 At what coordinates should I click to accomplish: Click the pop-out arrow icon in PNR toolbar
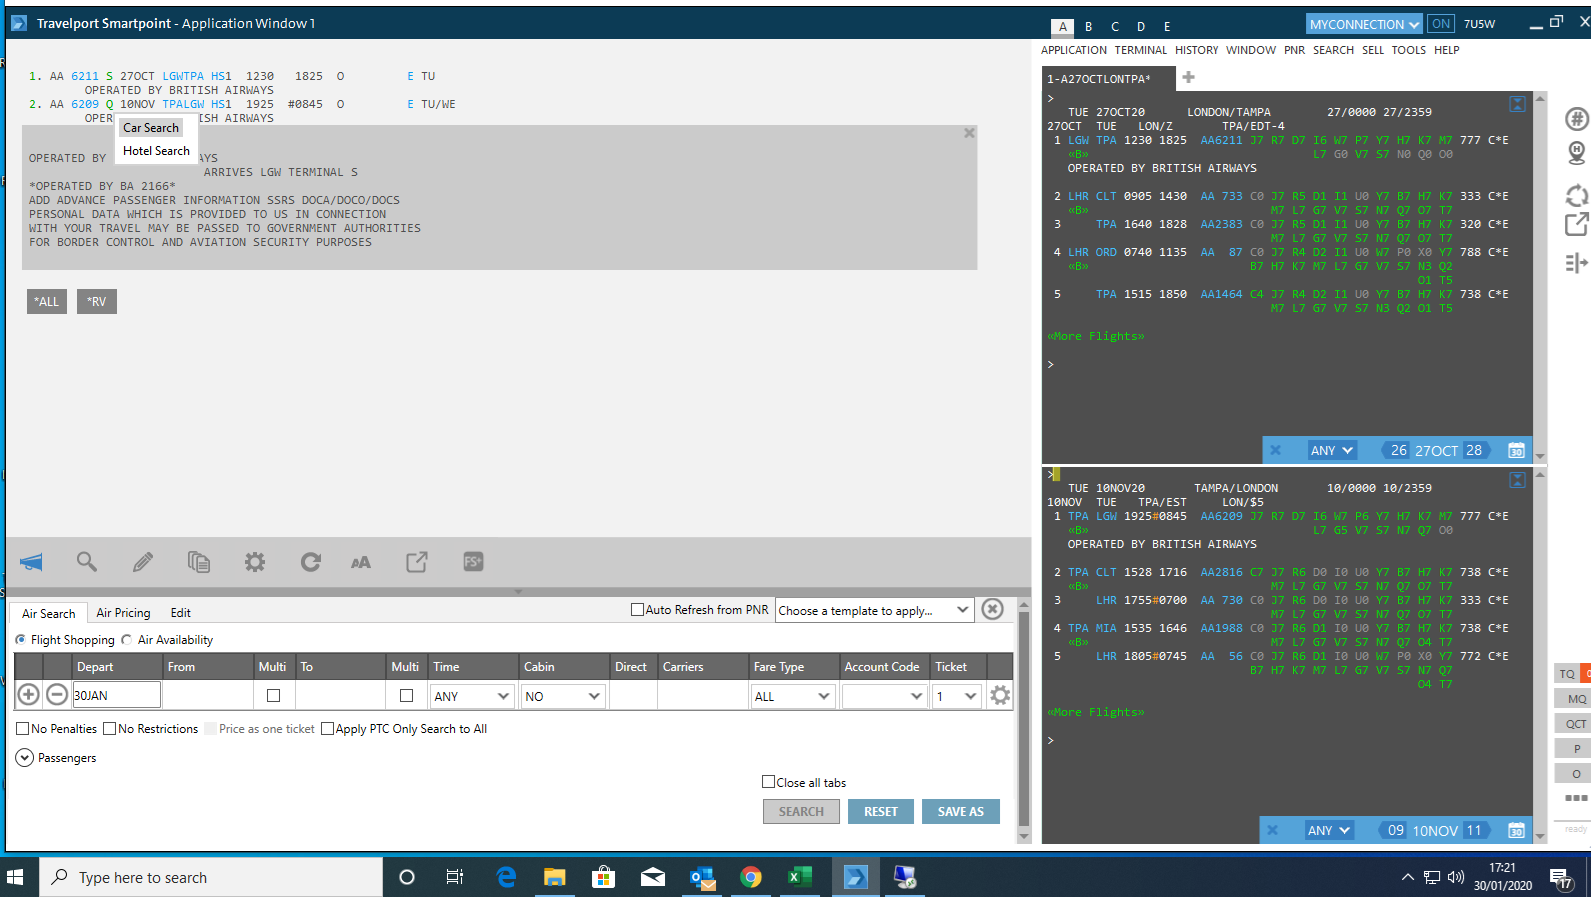[x=417, y=562]
